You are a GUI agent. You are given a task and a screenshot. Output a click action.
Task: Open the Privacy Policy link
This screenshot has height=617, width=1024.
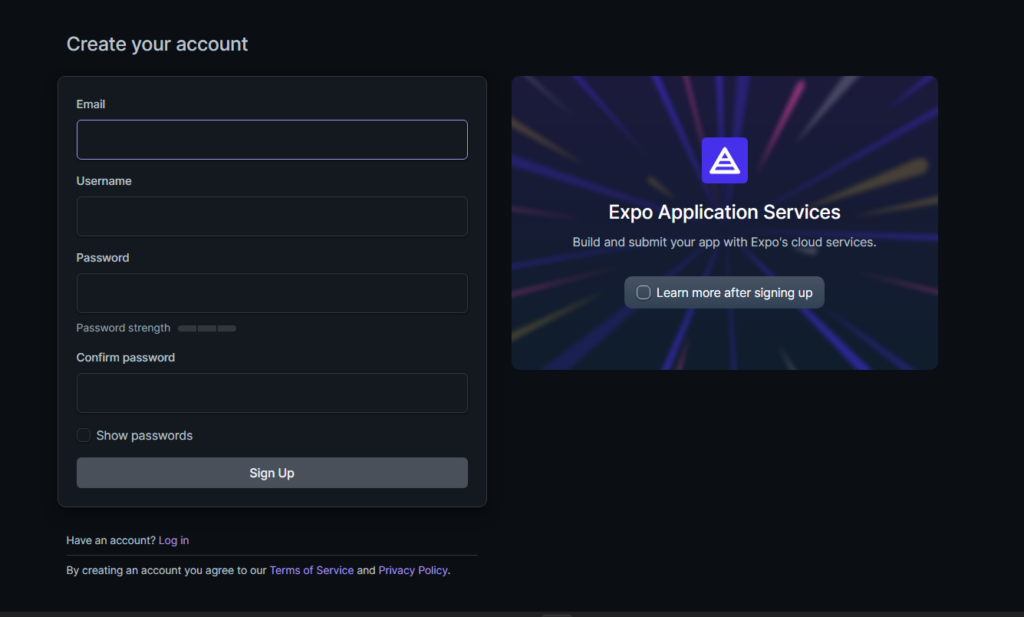click(x=412, y=571)
